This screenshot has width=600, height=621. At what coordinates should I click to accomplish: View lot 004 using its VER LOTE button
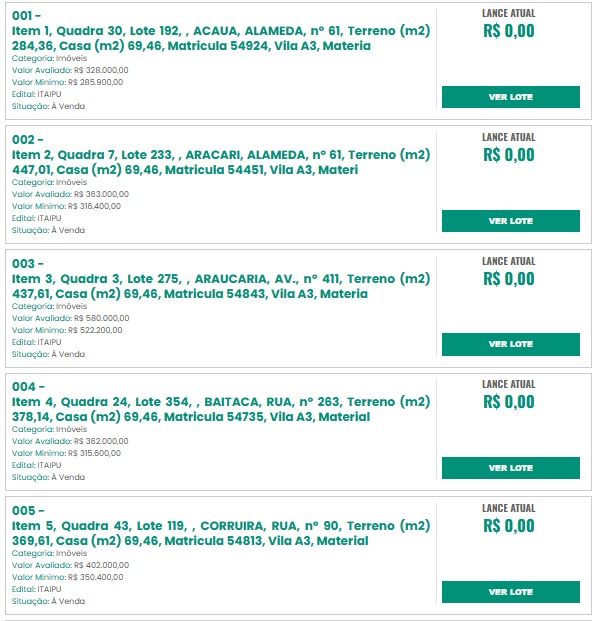[x=510, y=468]
